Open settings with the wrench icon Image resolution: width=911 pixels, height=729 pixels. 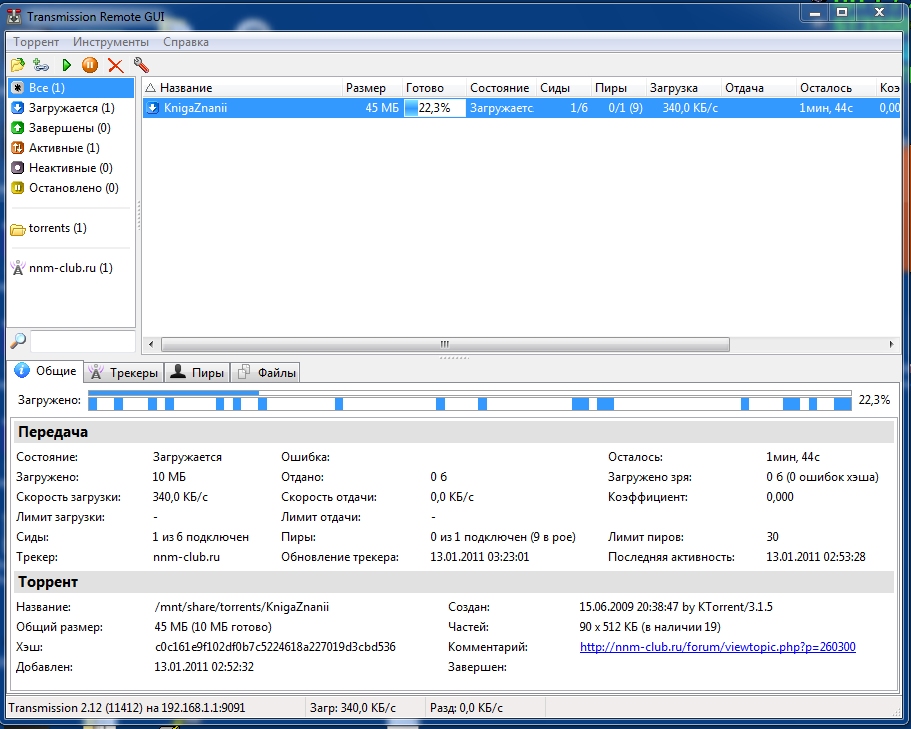tap(141, 65)
